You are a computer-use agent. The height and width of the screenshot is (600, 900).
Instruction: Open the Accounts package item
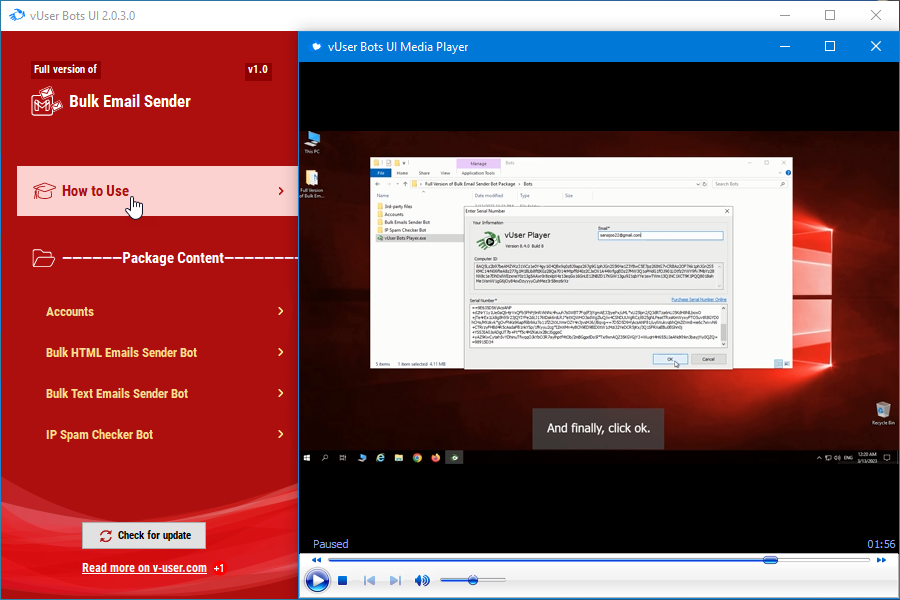click(69, 312)
